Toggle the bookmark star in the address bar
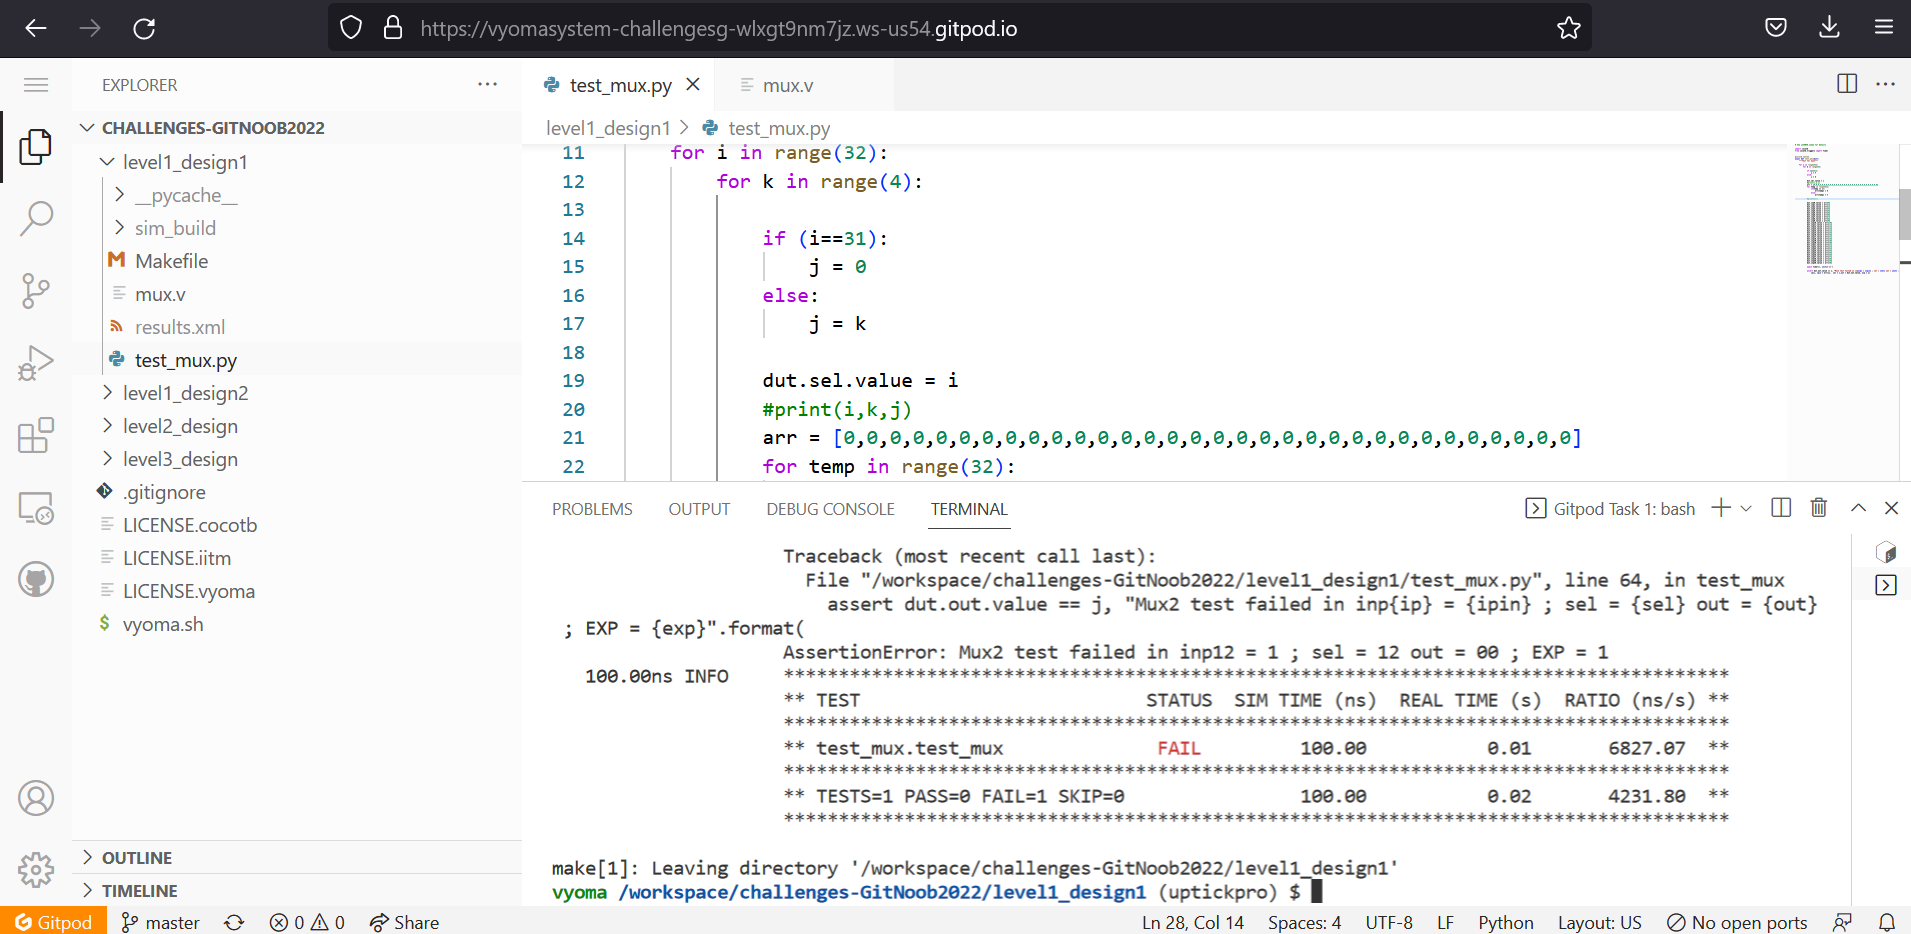 (x=1569, y=28)
